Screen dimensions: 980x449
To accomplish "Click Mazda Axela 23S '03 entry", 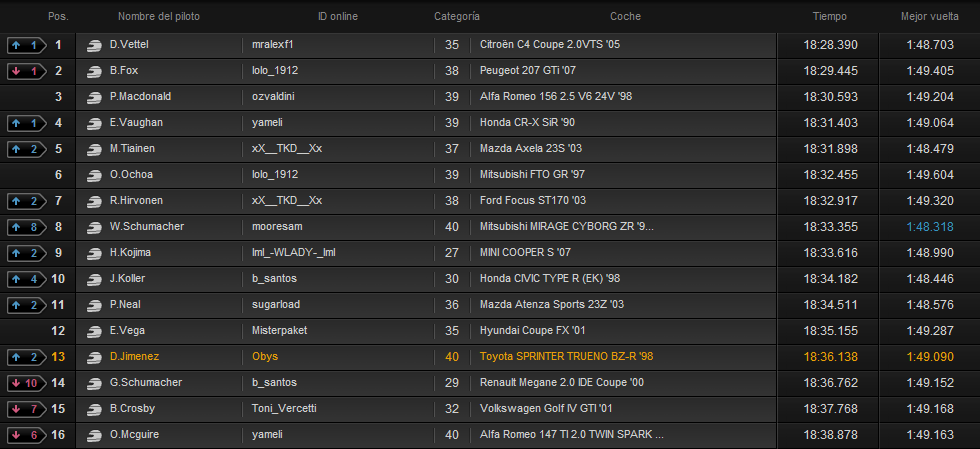I will [x=531, y=149].
